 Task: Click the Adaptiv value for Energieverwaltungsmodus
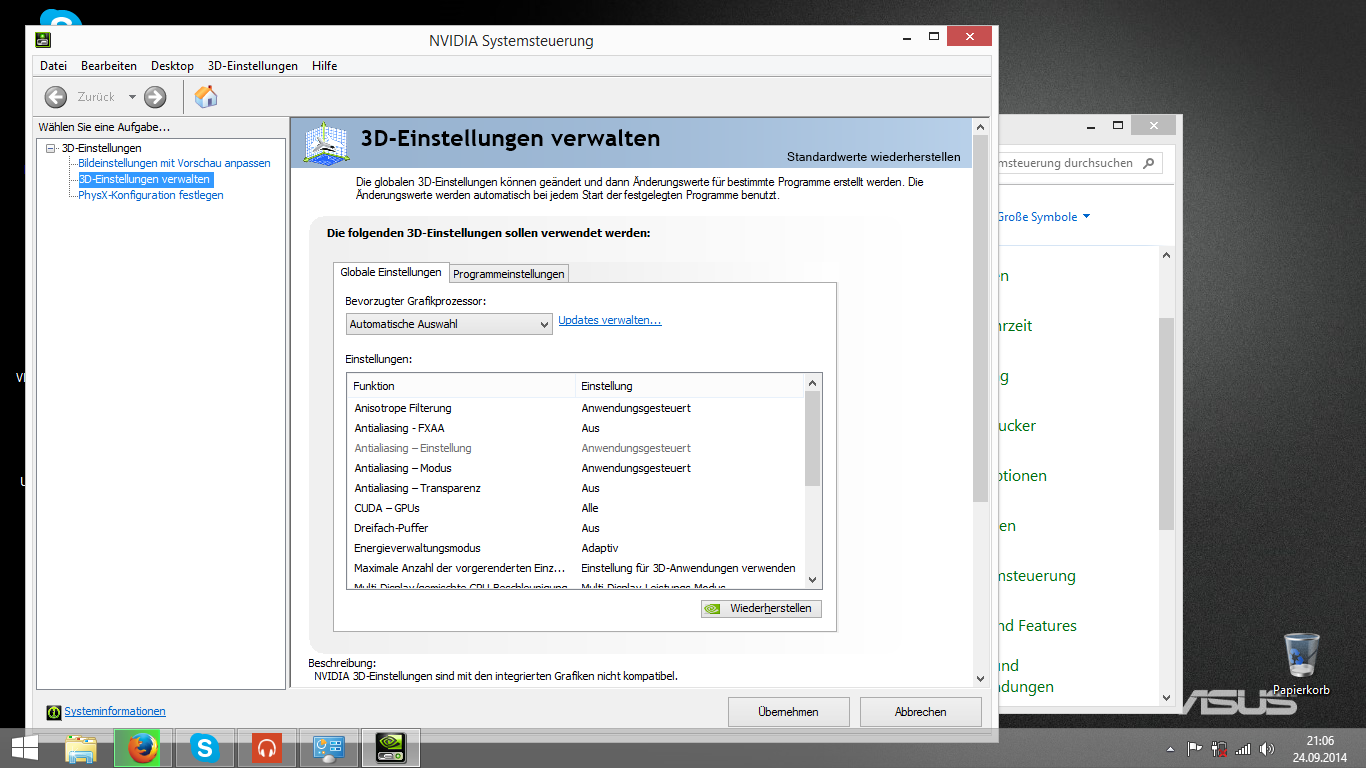pyautogui.click(x=600, y=548)
